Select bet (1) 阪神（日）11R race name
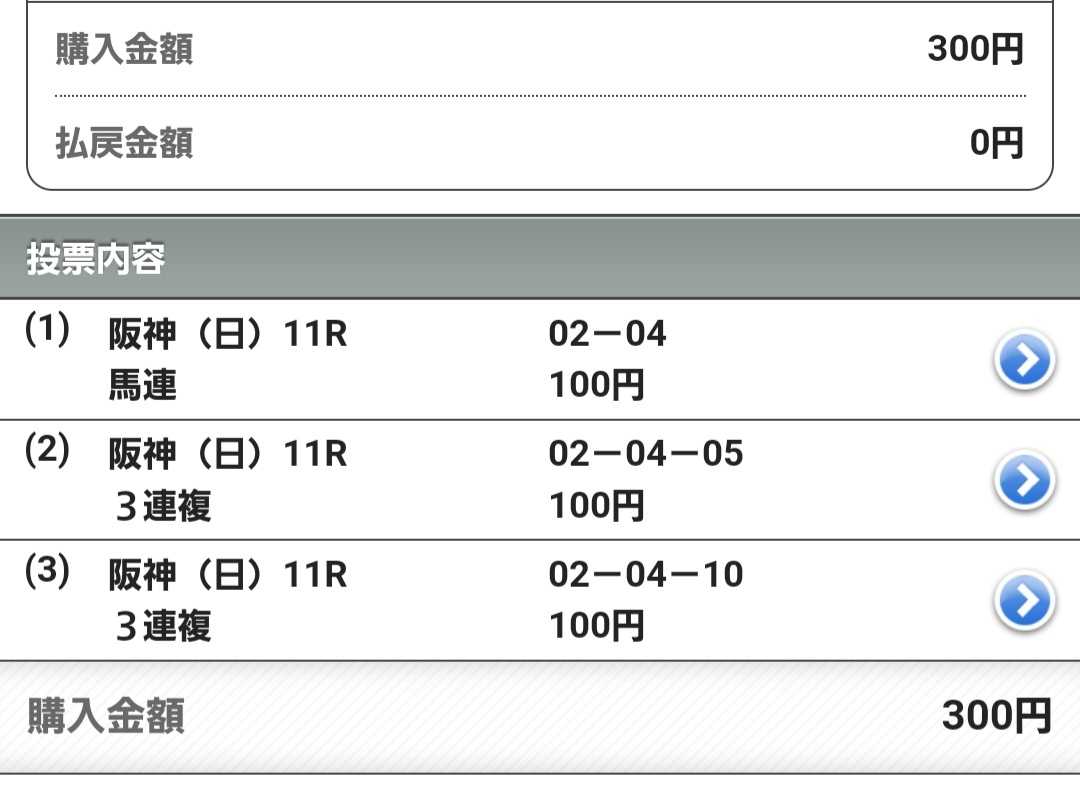The image size is (1080, 786). 228,334
